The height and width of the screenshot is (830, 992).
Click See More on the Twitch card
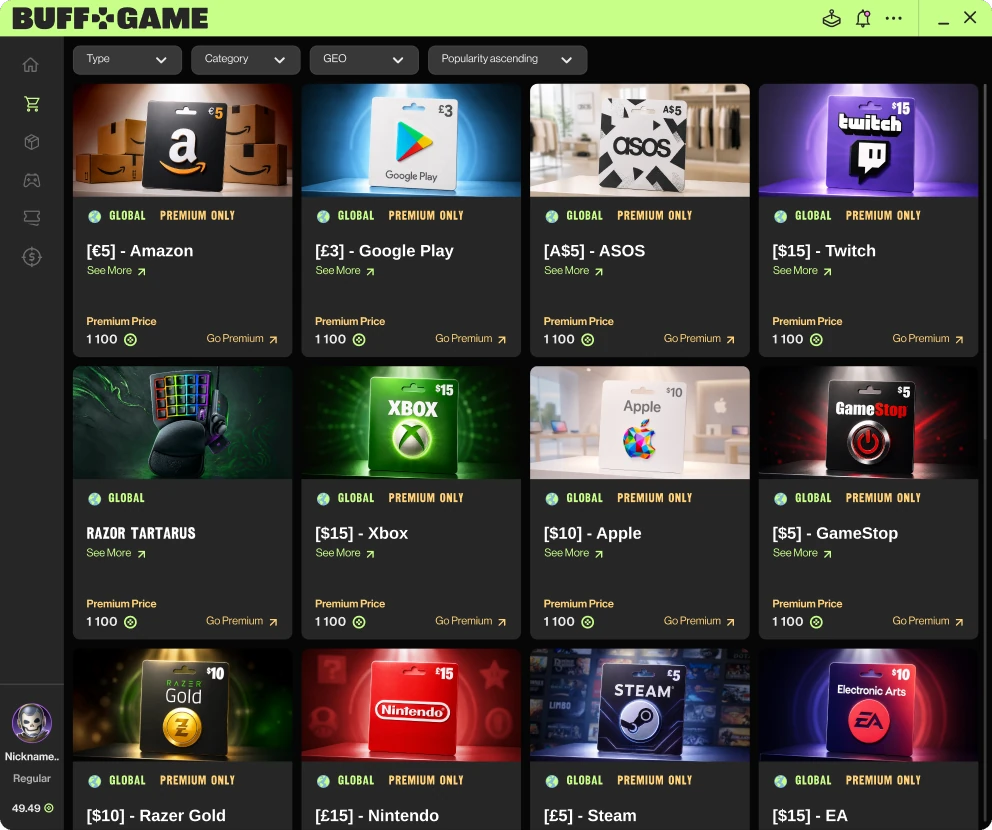click(x=802, y=271)
